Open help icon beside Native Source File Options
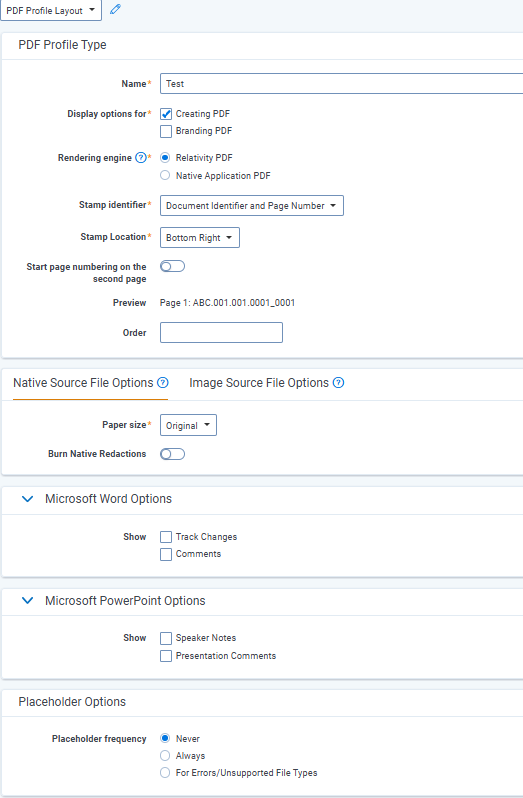This screenshot has height=798, width=523. tap(163, 383)
